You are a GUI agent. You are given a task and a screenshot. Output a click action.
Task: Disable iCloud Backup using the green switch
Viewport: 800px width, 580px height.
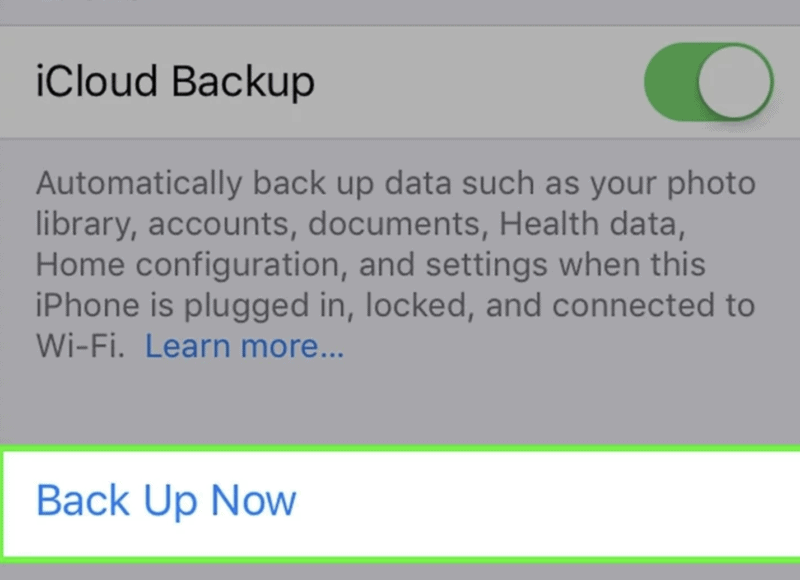708,81
